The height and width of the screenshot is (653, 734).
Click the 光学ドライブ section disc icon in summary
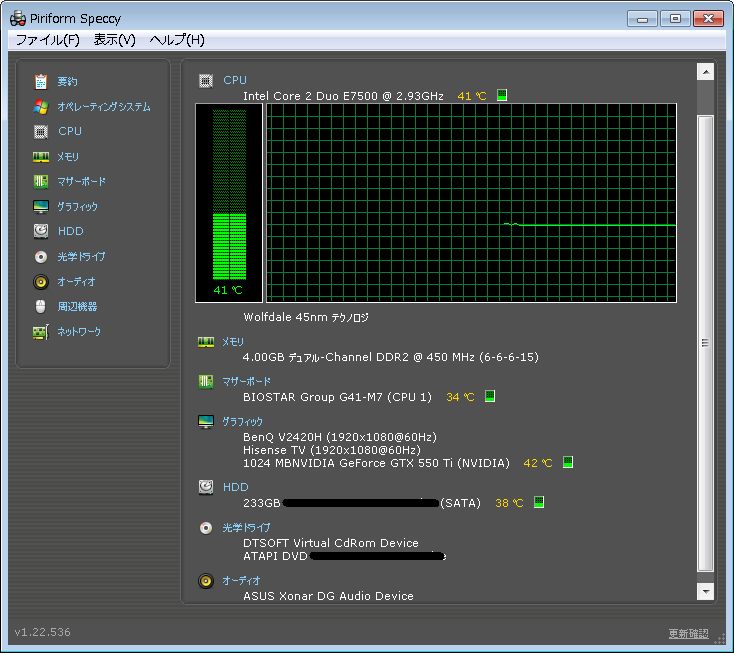point(206,528)
